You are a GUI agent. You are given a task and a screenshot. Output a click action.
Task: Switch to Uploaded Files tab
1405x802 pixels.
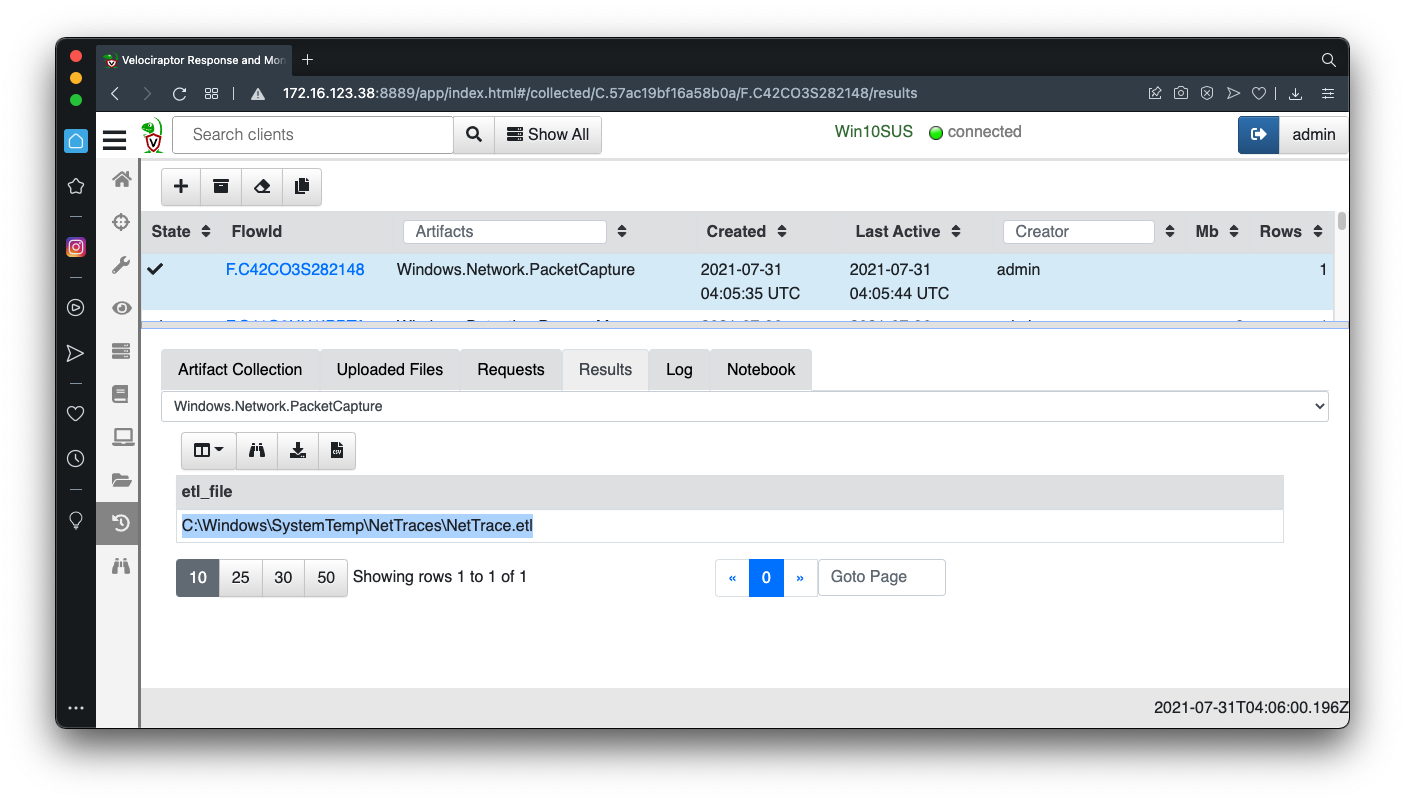point(390,369)
